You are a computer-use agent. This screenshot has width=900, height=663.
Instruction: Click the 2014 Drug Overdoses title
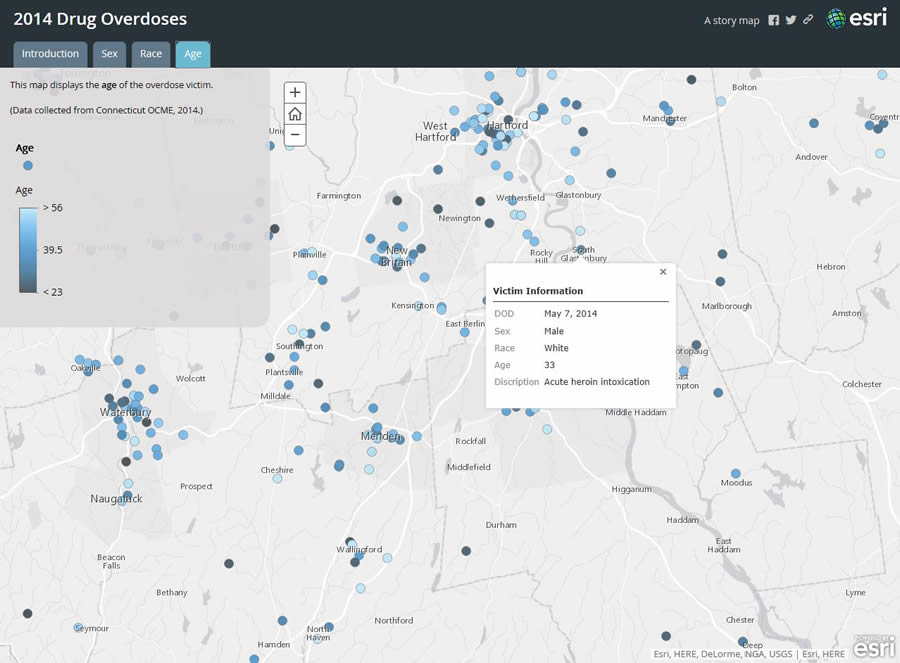[100, 19]
